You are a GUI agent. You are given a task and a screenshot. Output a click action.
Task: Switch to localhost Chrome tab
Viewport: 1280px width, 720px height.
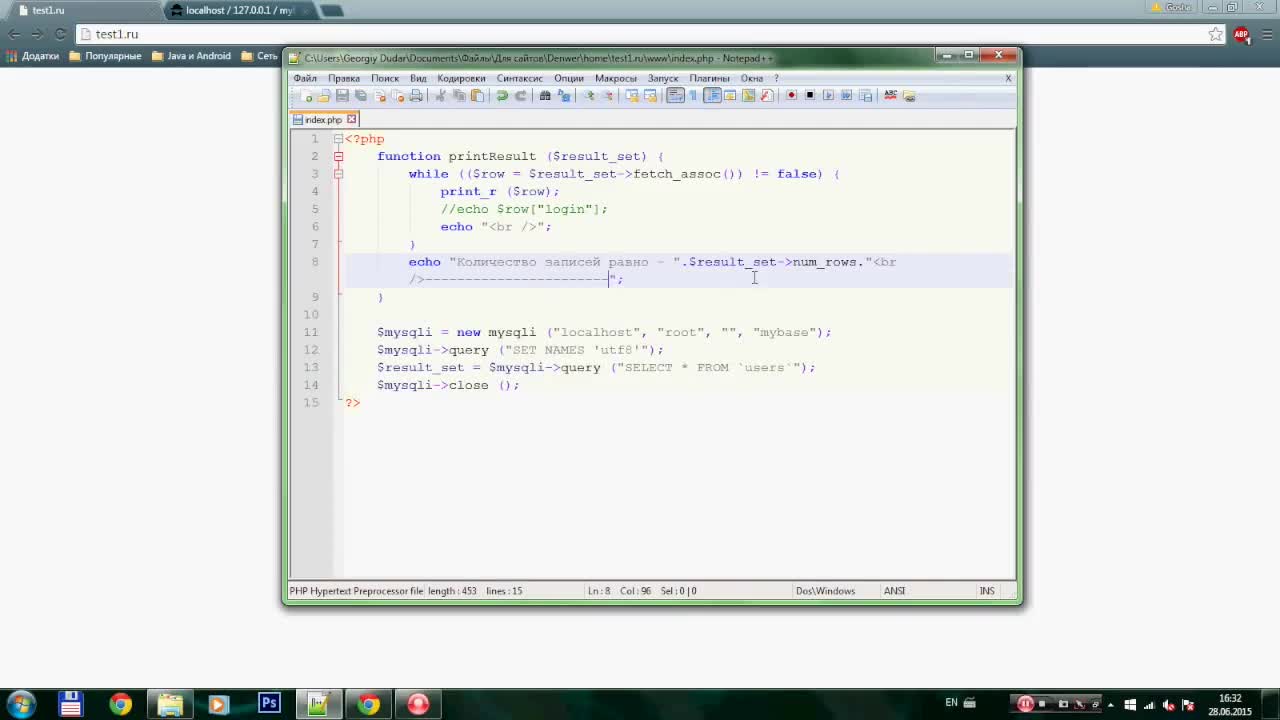pyautogui.click(x=240, y=10)
